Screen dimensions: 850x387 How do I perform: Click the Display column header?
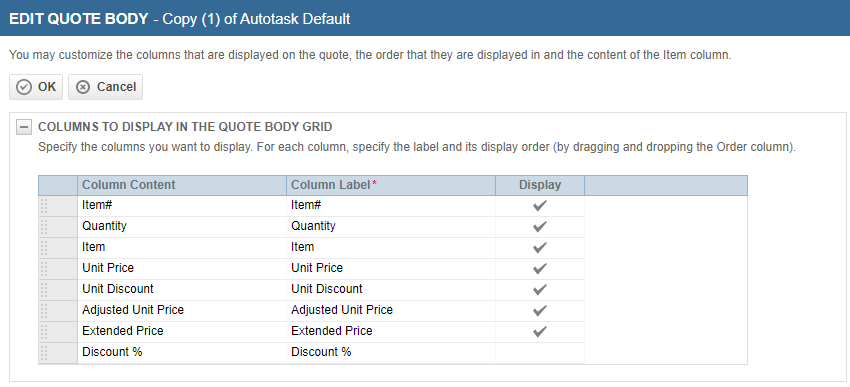tap(540, 185)
